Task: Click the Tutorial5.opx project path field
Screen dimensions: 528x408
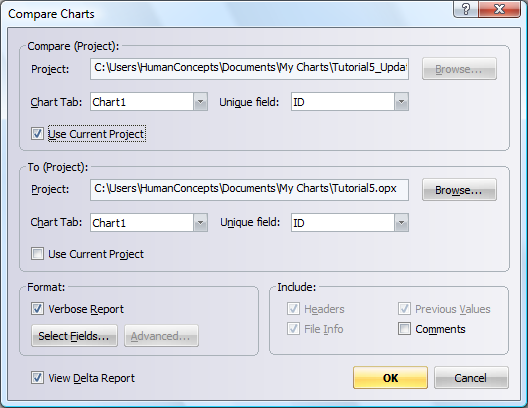Action: coord(250,190)
